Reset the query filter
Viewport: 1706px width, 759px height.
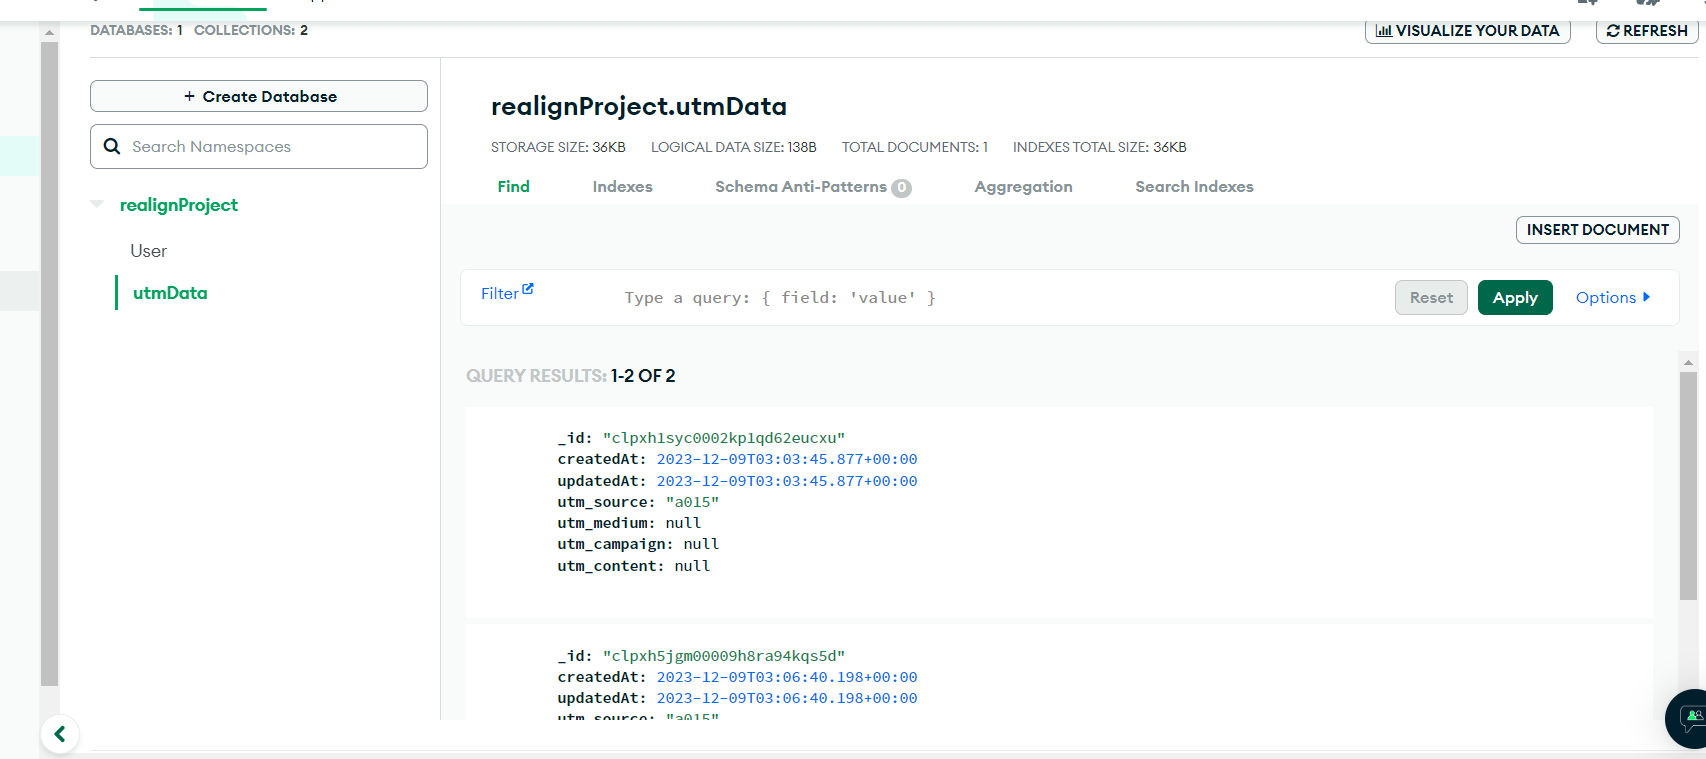pos(1431,297)
